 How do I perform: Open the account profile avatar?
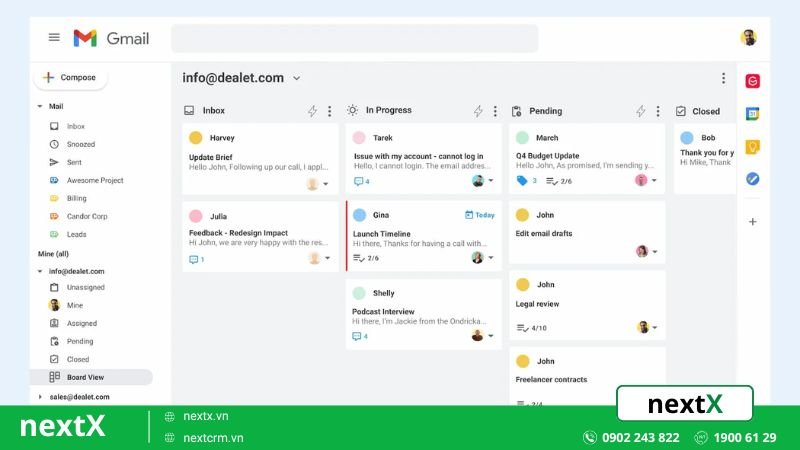coord(748,38)
